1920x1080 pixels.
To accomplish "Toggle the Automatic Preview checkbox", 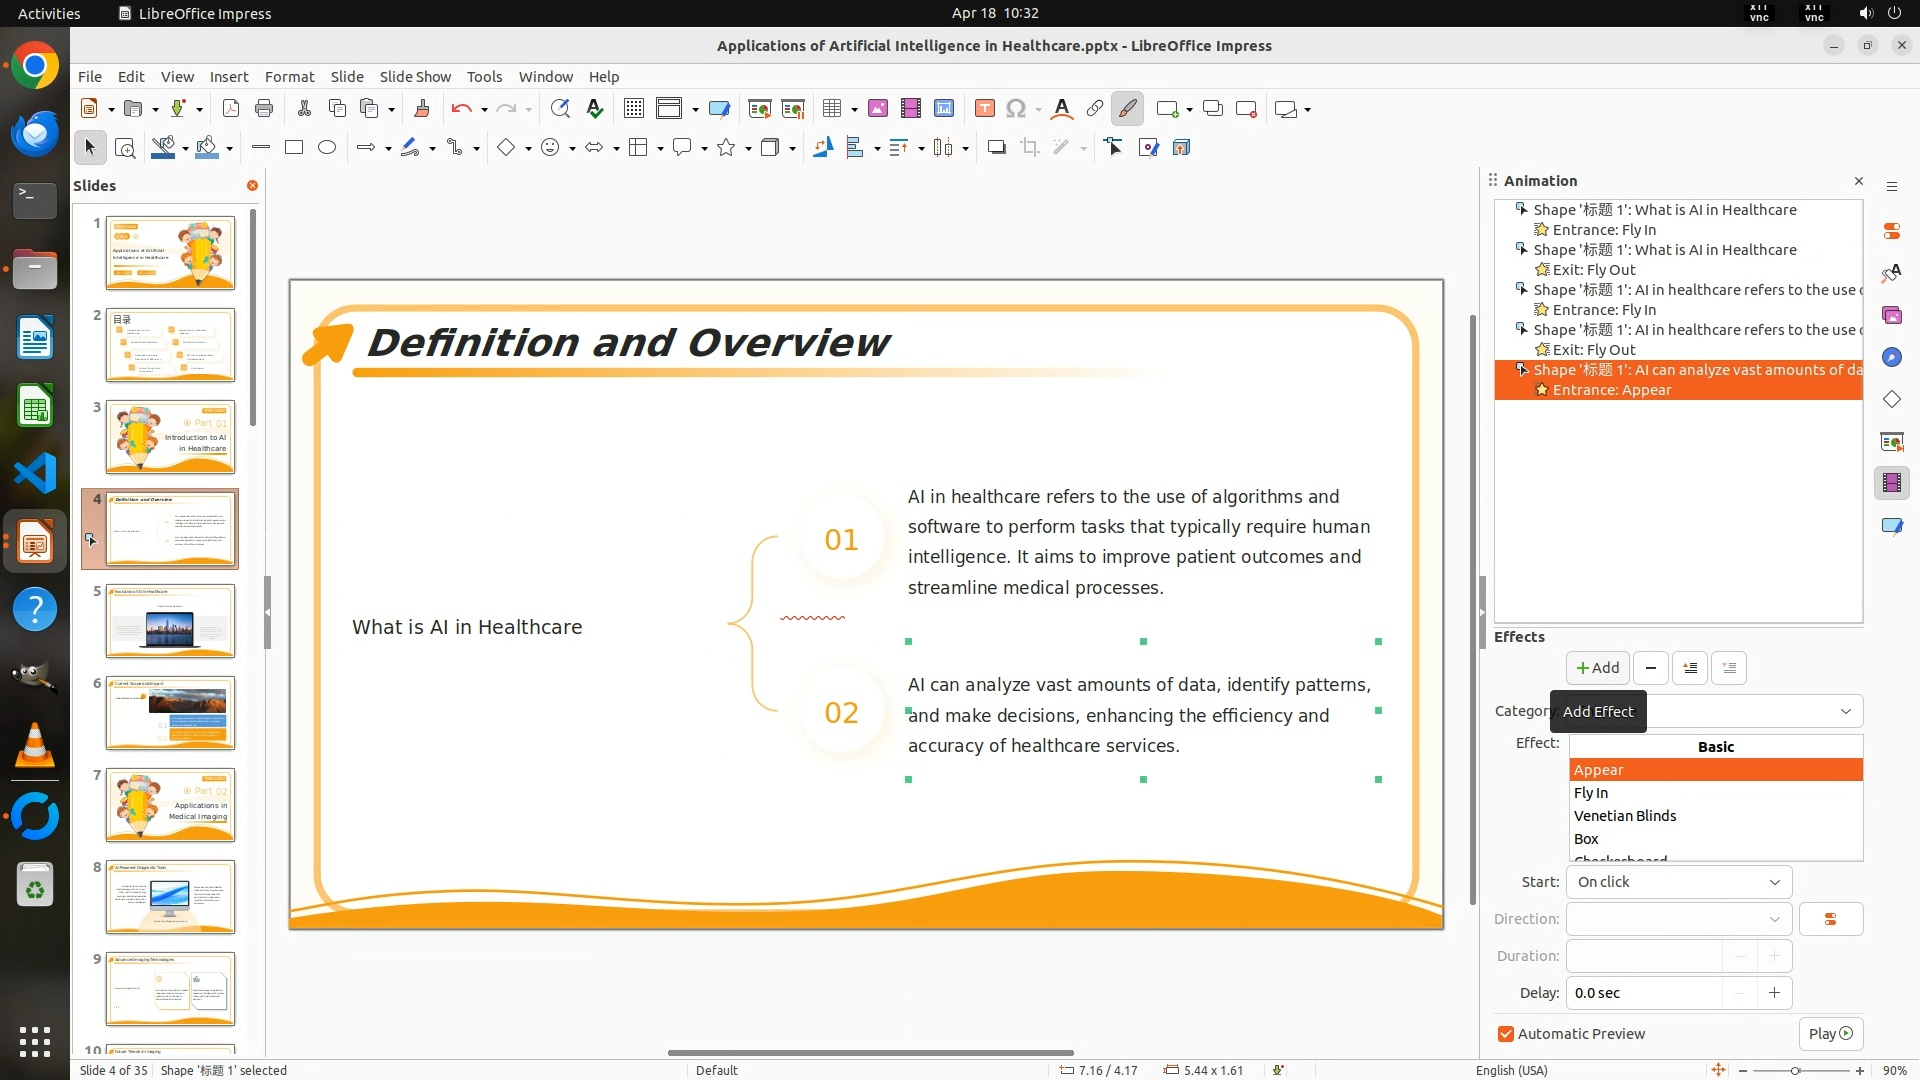I will click(1506, 1034).
